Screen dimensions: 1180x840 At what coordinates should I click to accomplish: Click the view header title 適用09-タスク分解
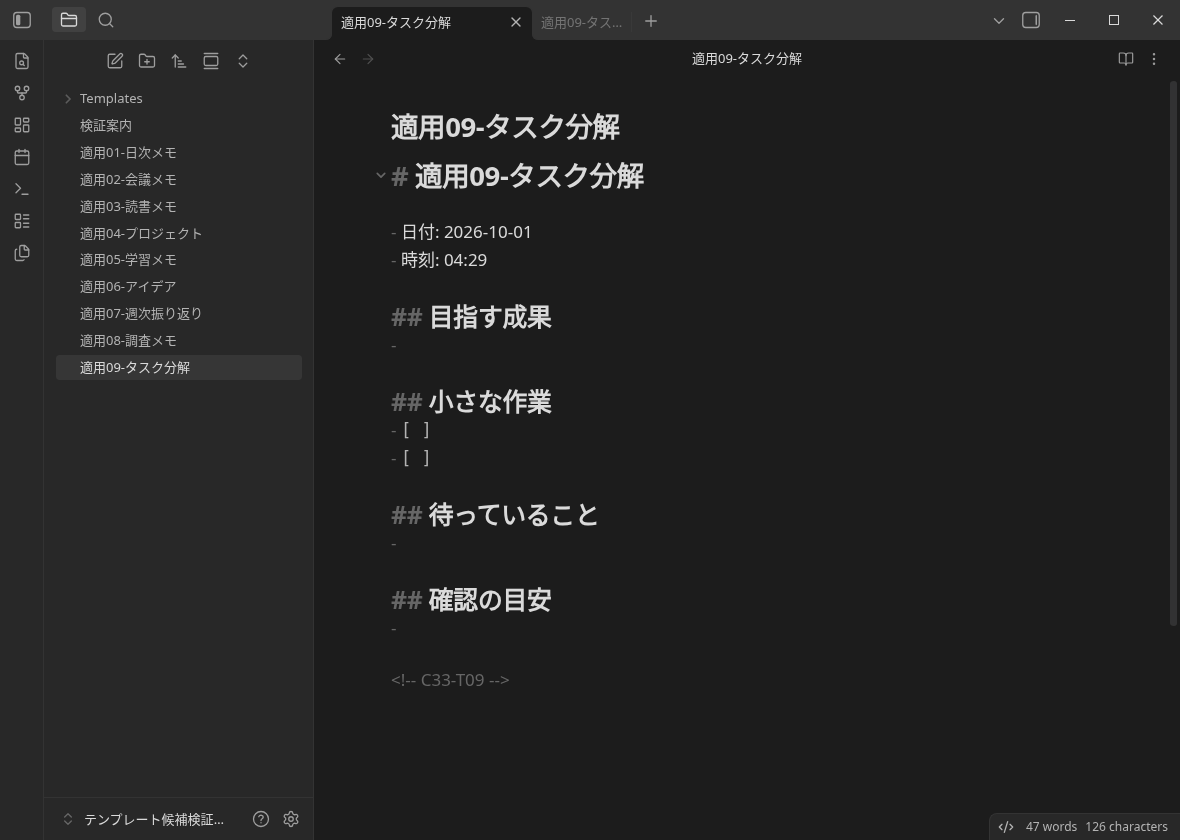[747, 59]
